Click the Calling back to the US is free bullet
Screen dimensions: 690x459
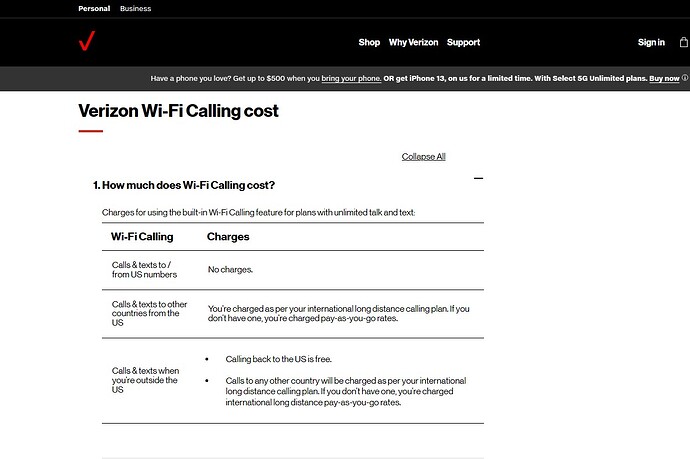point(279,359)
